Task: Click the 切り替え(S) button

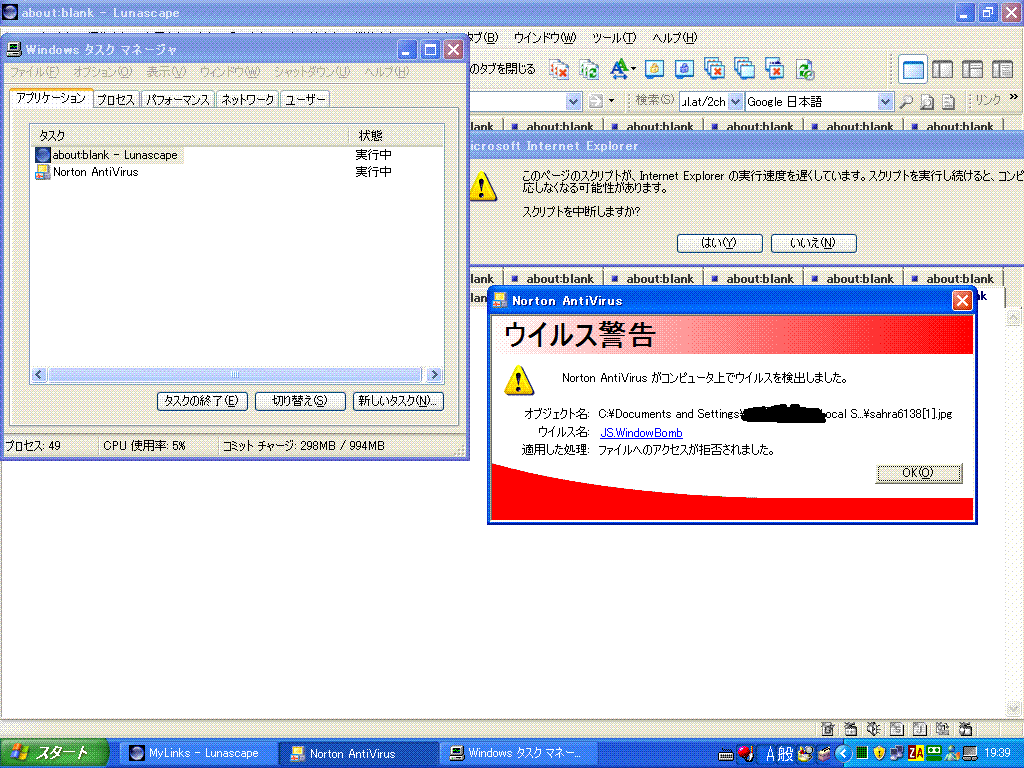Action: [x=300, y=401]
